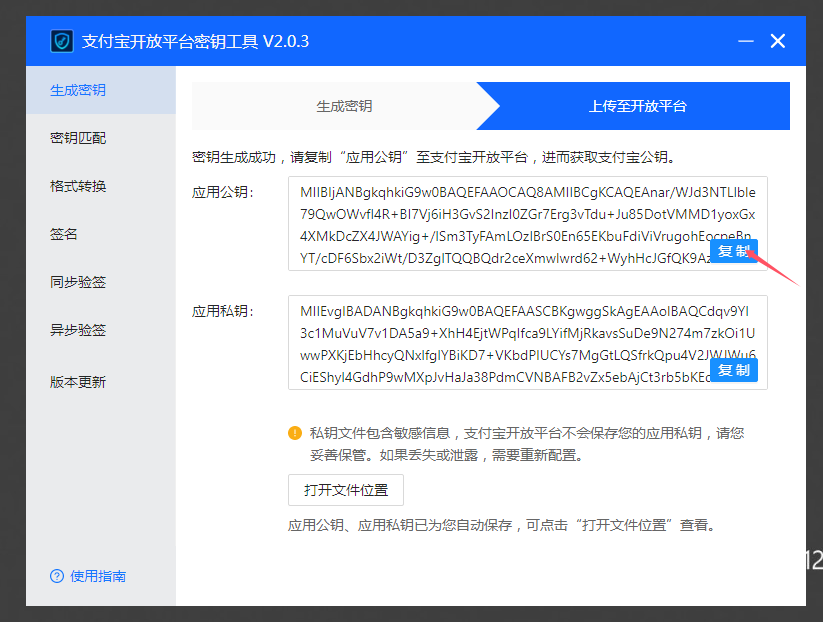Open 同步验签 from the sidebar
The image size is (823, 622).
tap(78, 282)
